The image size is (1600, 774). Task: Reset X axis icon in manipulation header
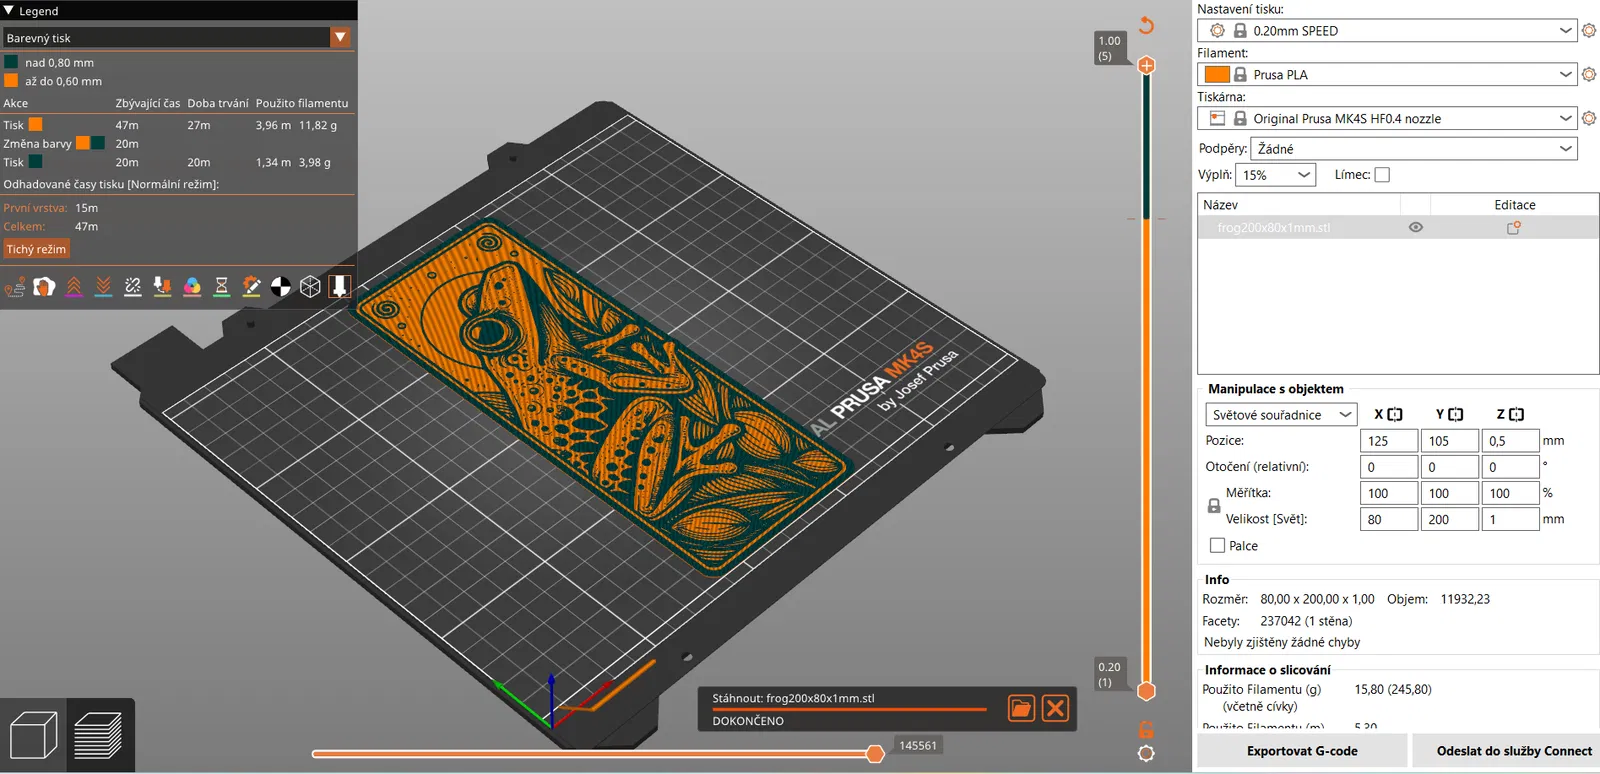click(x=1395, y=414)
